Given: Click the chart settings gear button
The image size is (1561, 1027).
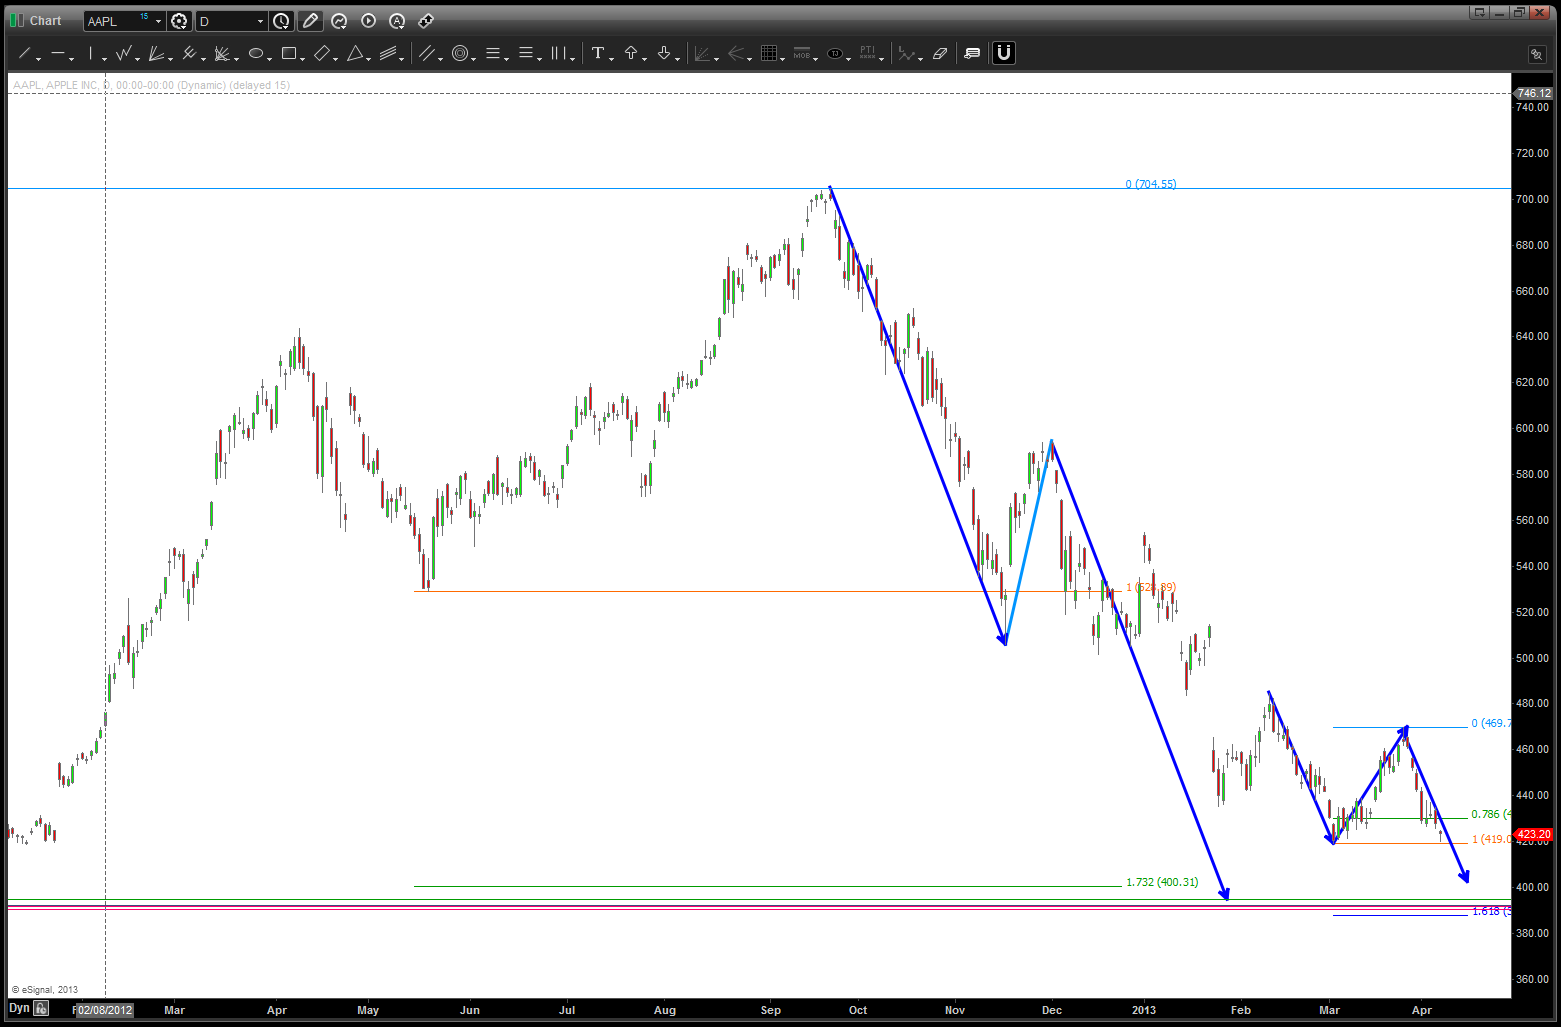Looking at the screenshot, I should [179, 21].
